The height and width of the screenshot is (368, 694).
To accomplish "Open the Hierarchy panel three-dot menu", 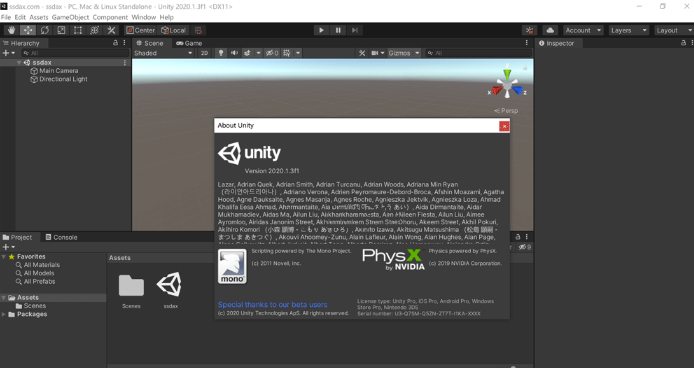I will point(124,43).
